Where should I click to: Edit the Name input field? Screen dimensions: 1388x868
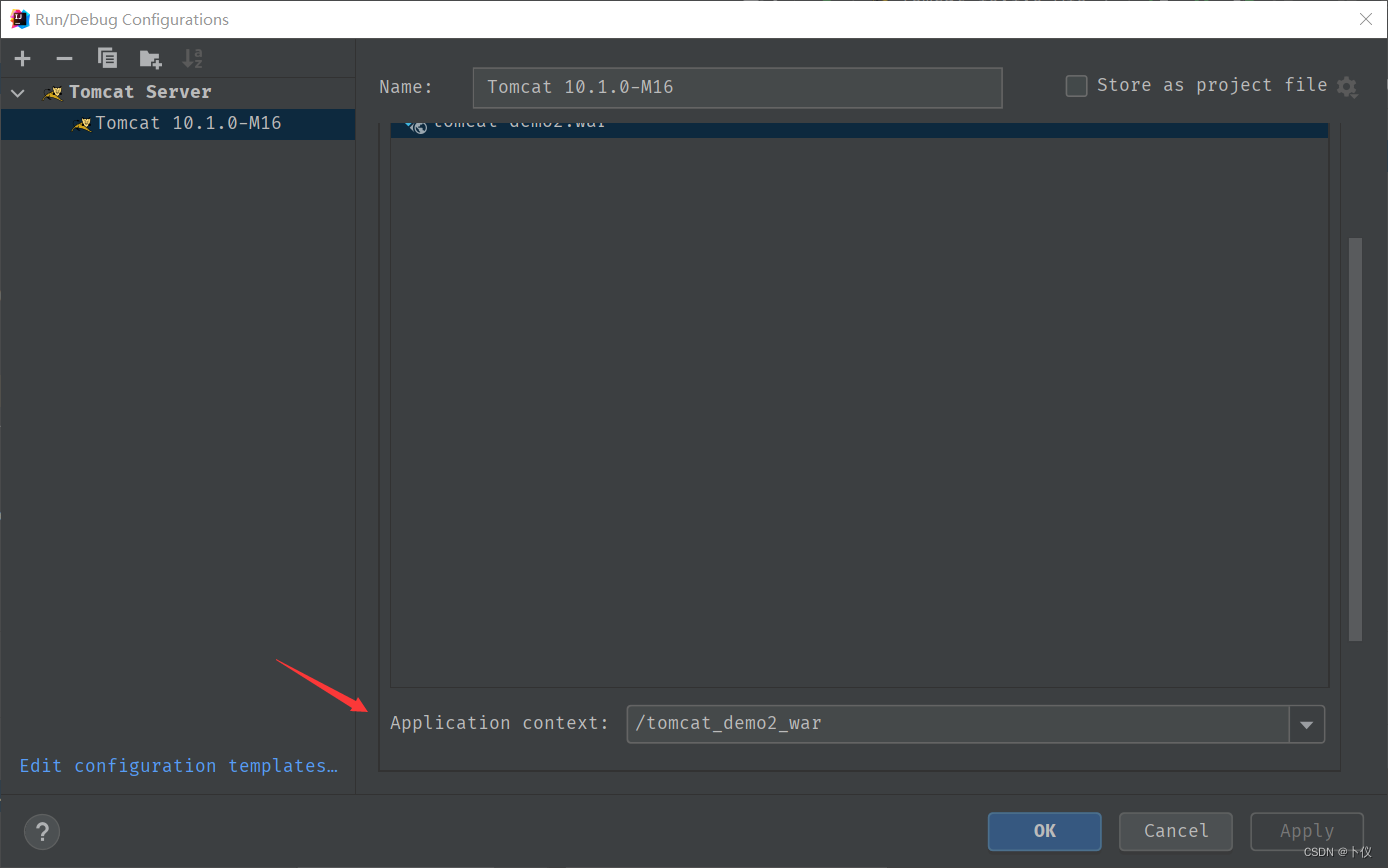click(737, 87)
